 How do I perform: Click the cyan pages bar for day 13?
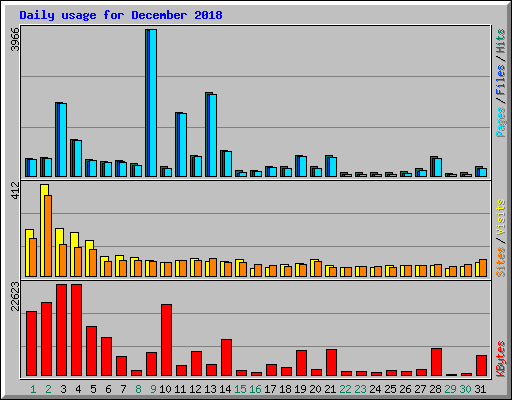click(x=213, y=136)
